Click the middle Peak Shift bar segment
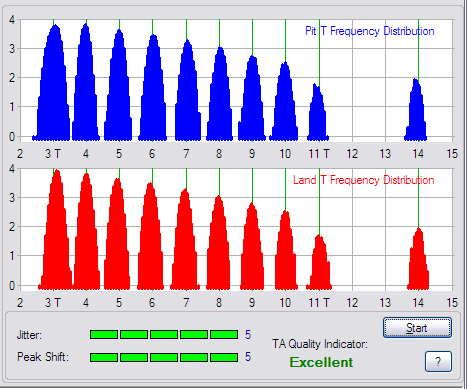 (164, 357)
